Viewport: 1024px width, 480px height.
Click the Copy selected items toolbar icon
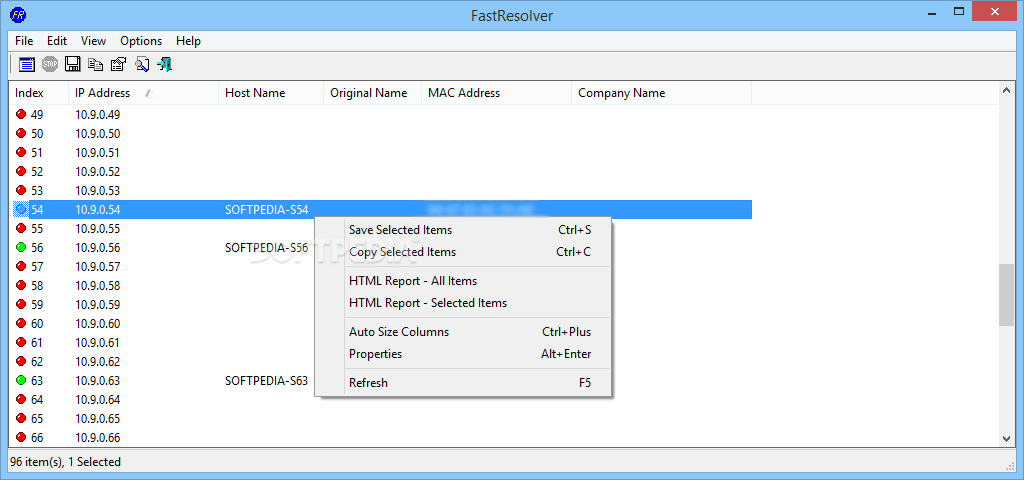[95, 64]
